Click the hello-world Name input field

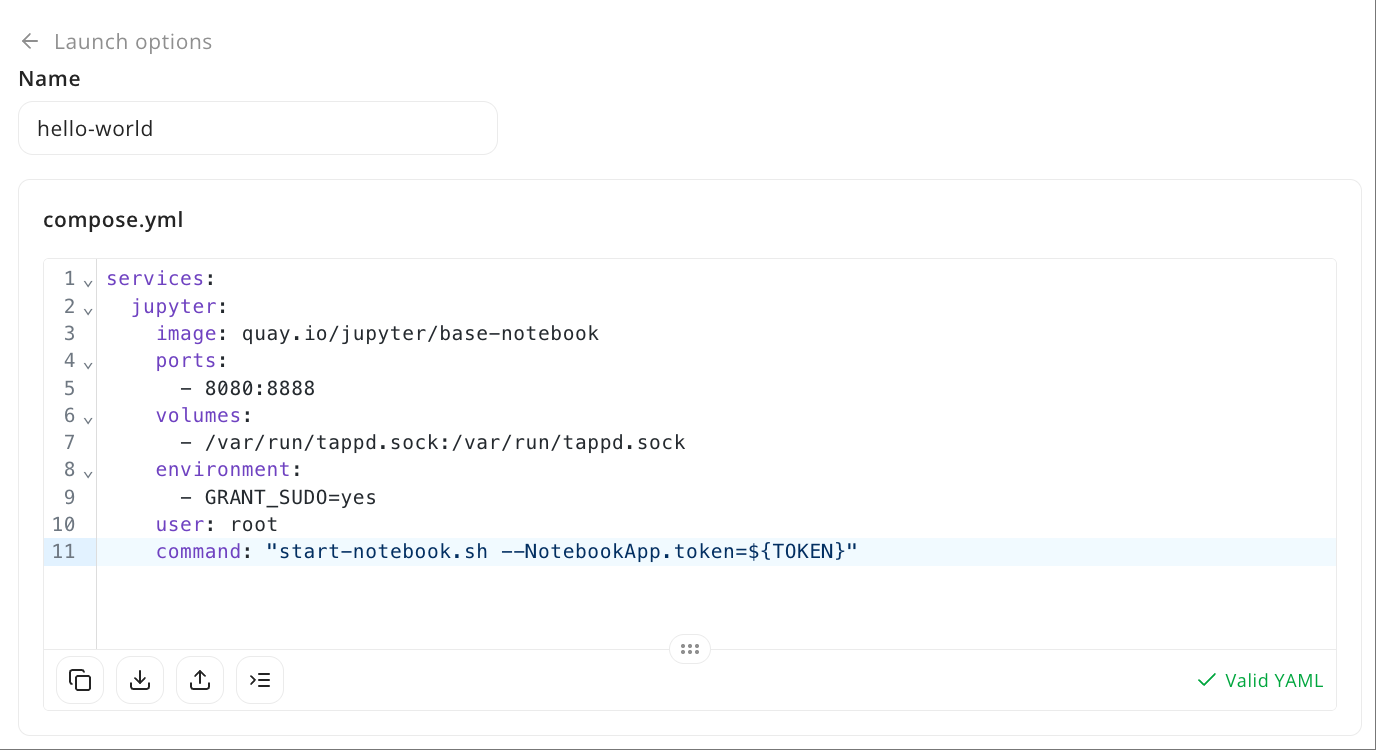[258, 128]
